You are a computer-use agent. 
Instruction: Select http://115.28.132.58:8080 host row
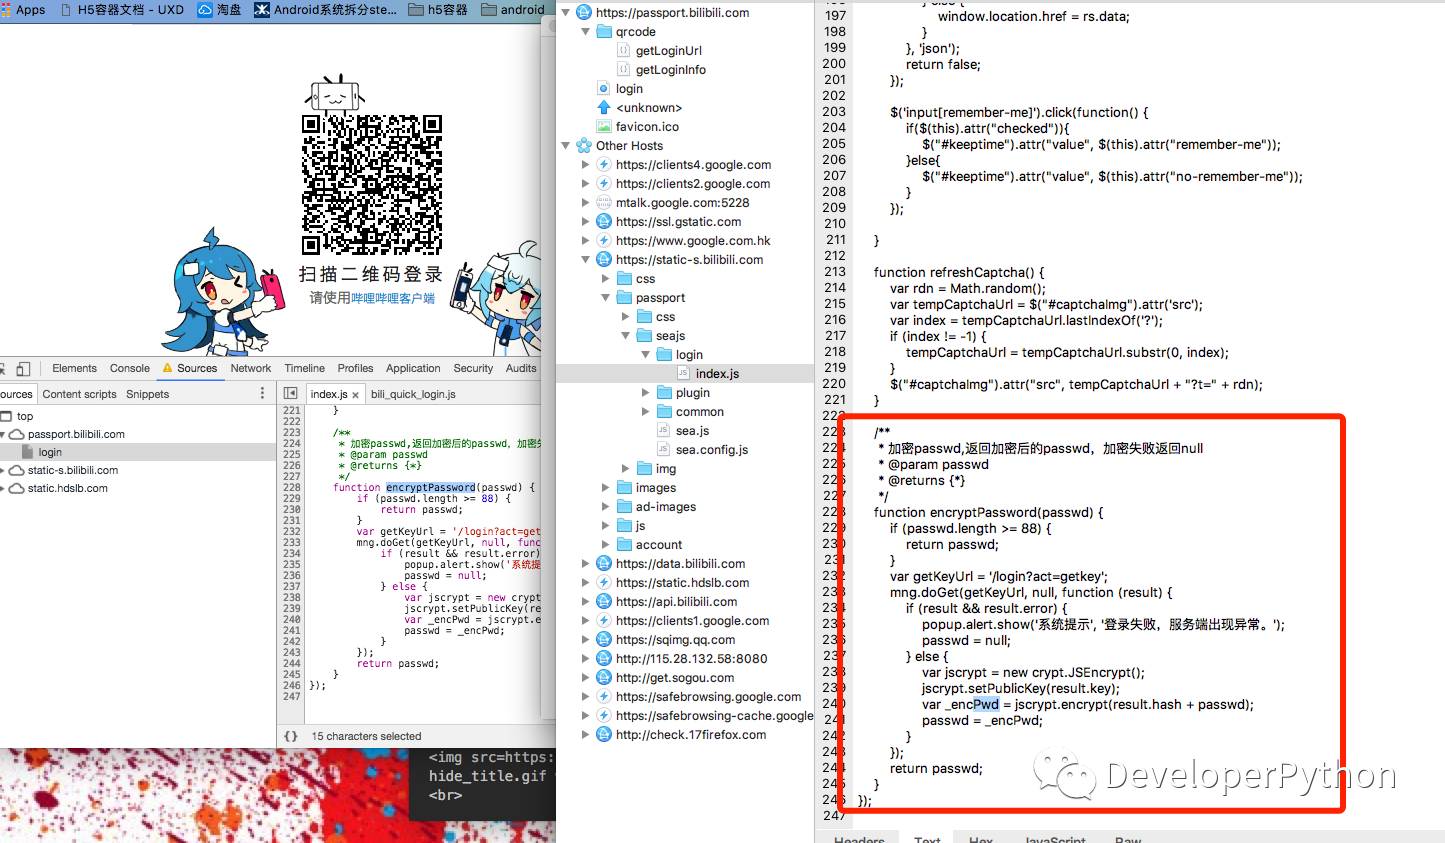pyautogui.click(x=691, y=659)
